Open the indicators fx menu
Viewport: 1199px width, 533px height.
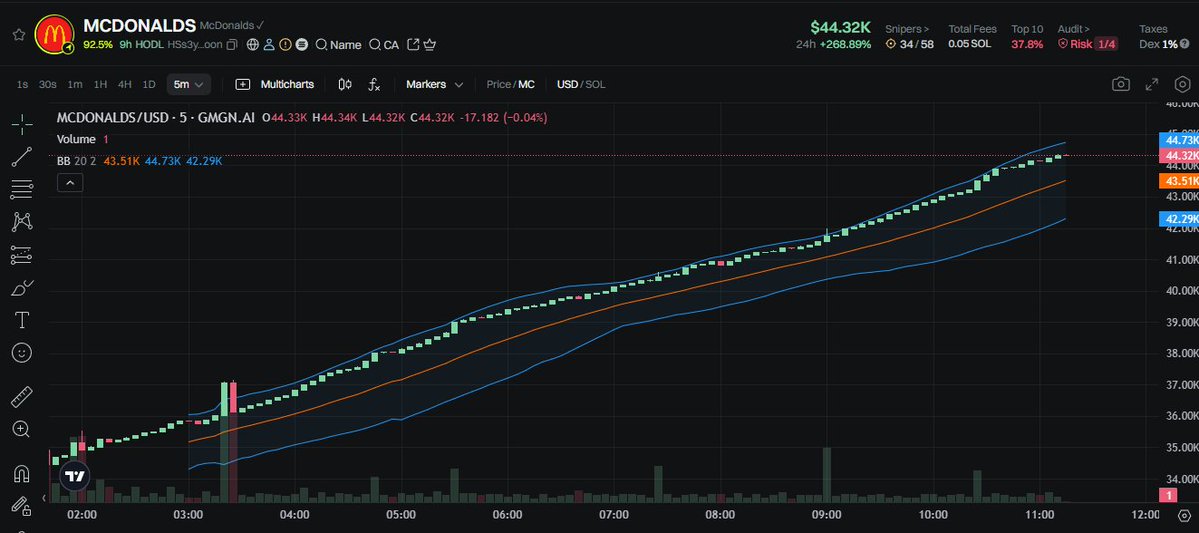375,85
